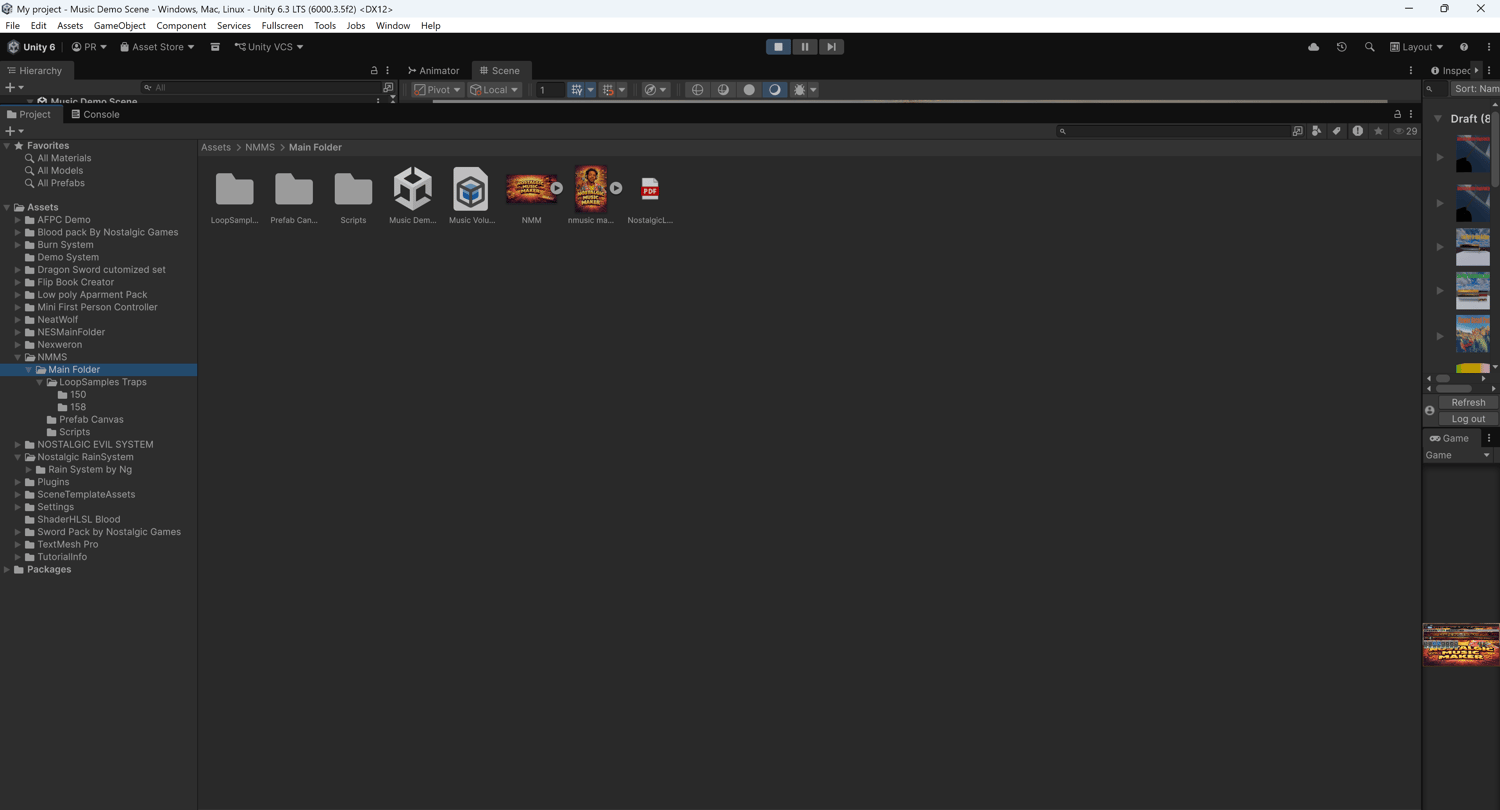
Task: Click the Sort: Name button
Action: (1475, 89)
